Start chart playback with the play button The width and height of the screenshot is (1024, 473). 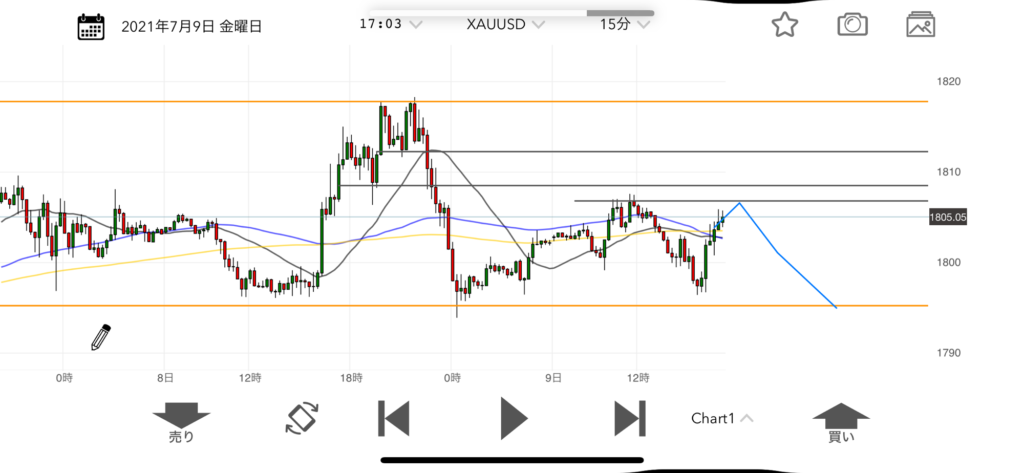click(x=513, y=417)
